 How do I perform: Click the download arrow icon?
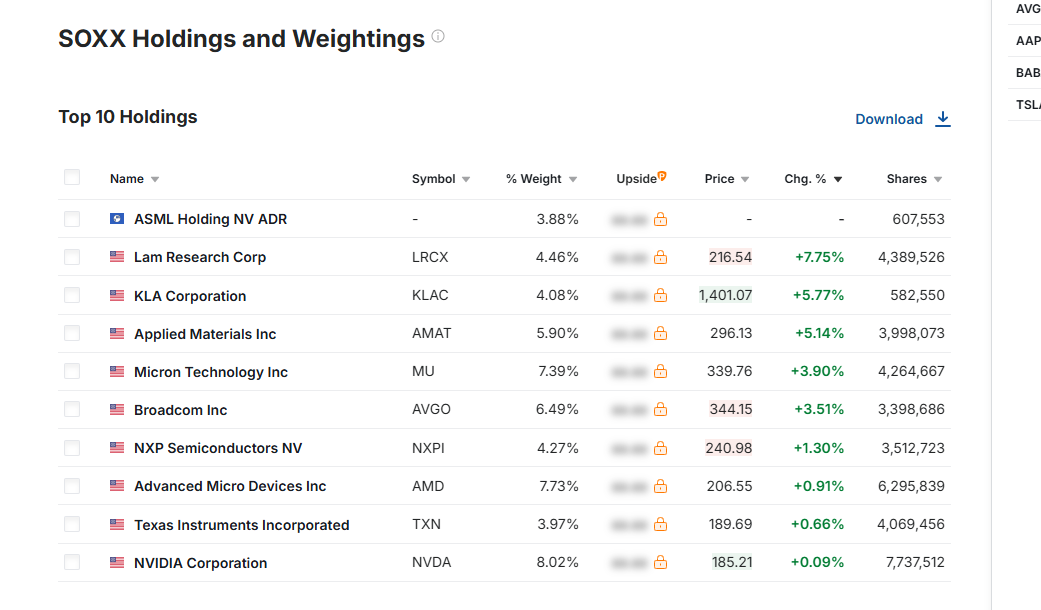click(943, 119)
